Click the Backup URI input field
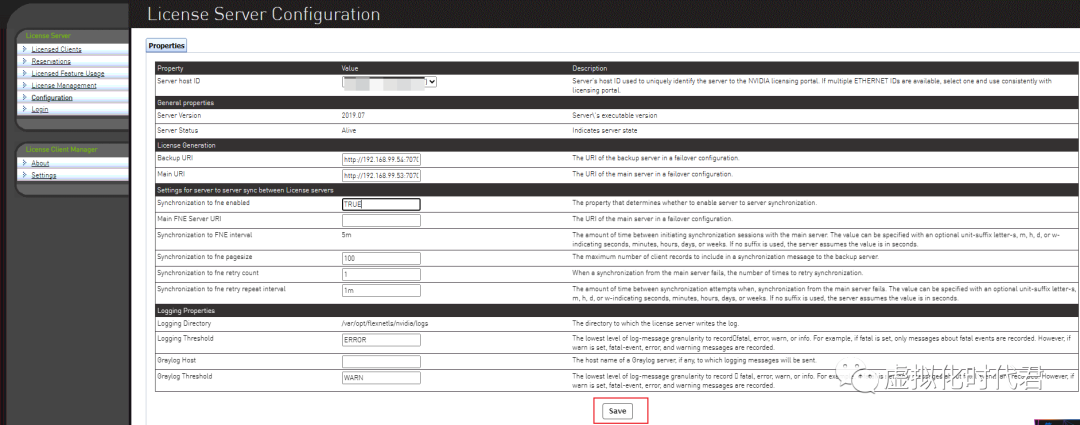Viewport: 1080px width, 425px height. [x=381, y=159]
